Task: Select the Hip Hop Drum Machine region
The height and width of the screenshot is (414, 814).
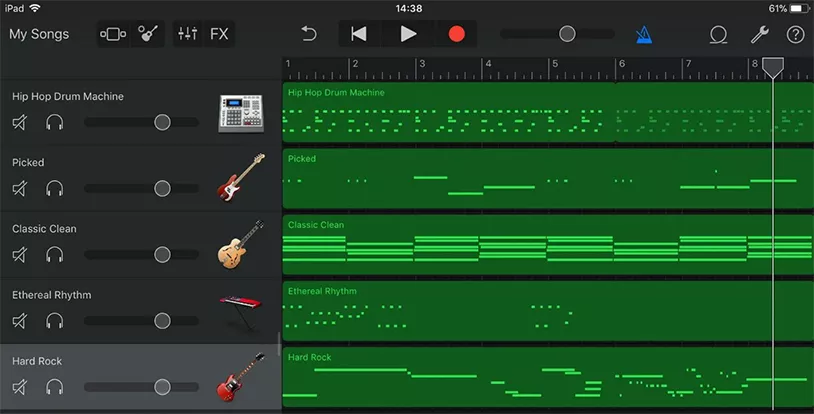Action: tap(449, 112)
